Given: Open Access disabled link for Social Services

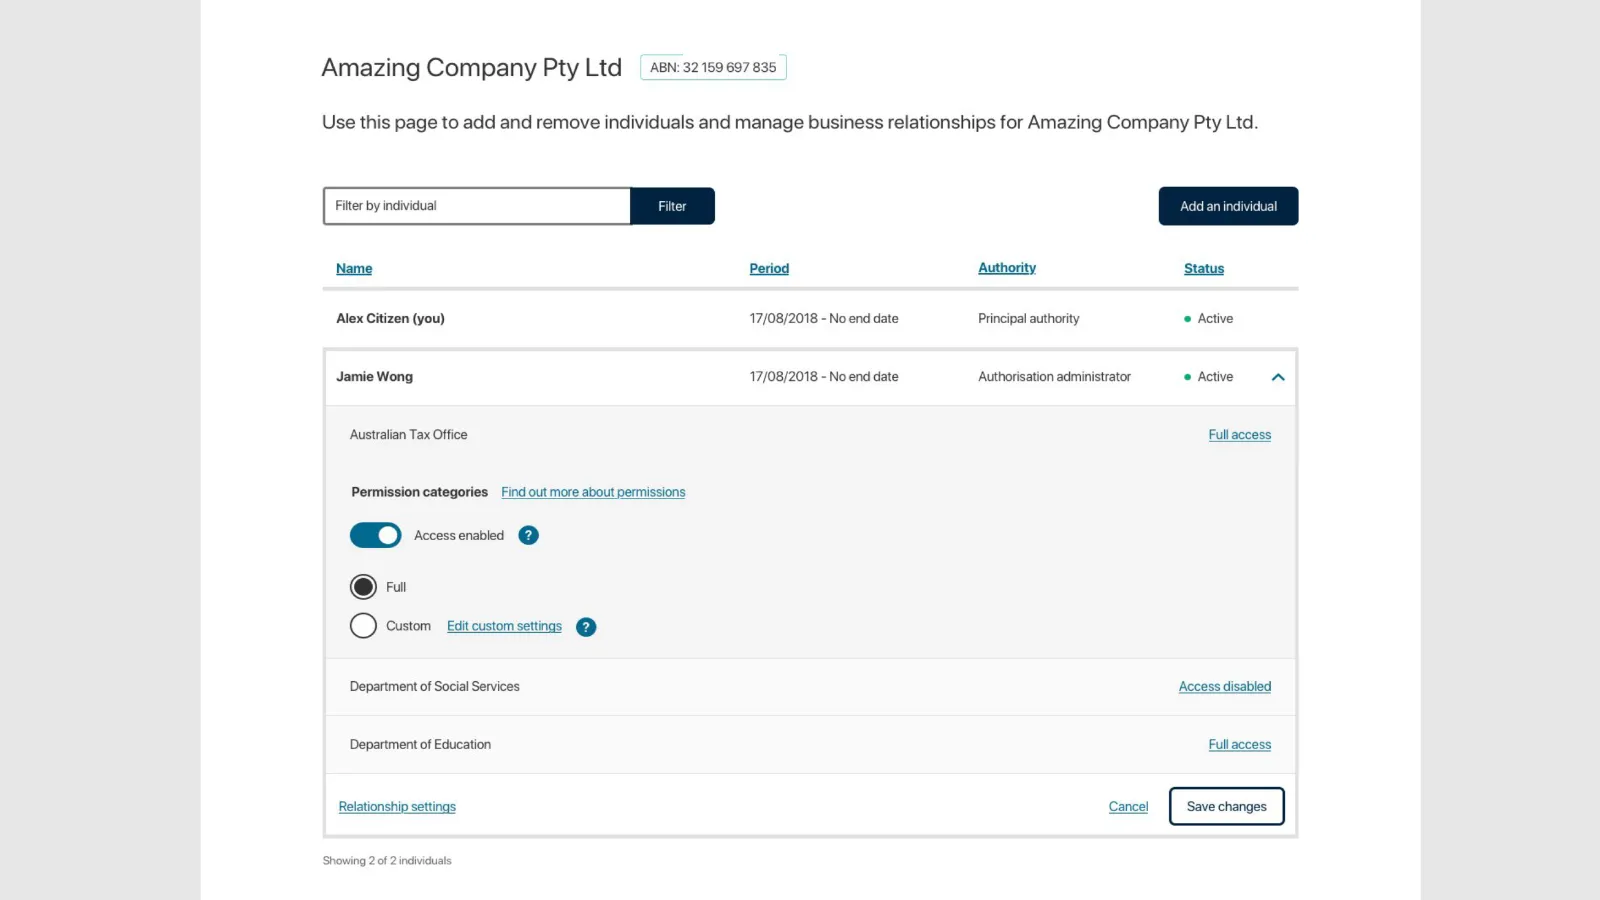Looking at the screenshot, I should 1225,687.
